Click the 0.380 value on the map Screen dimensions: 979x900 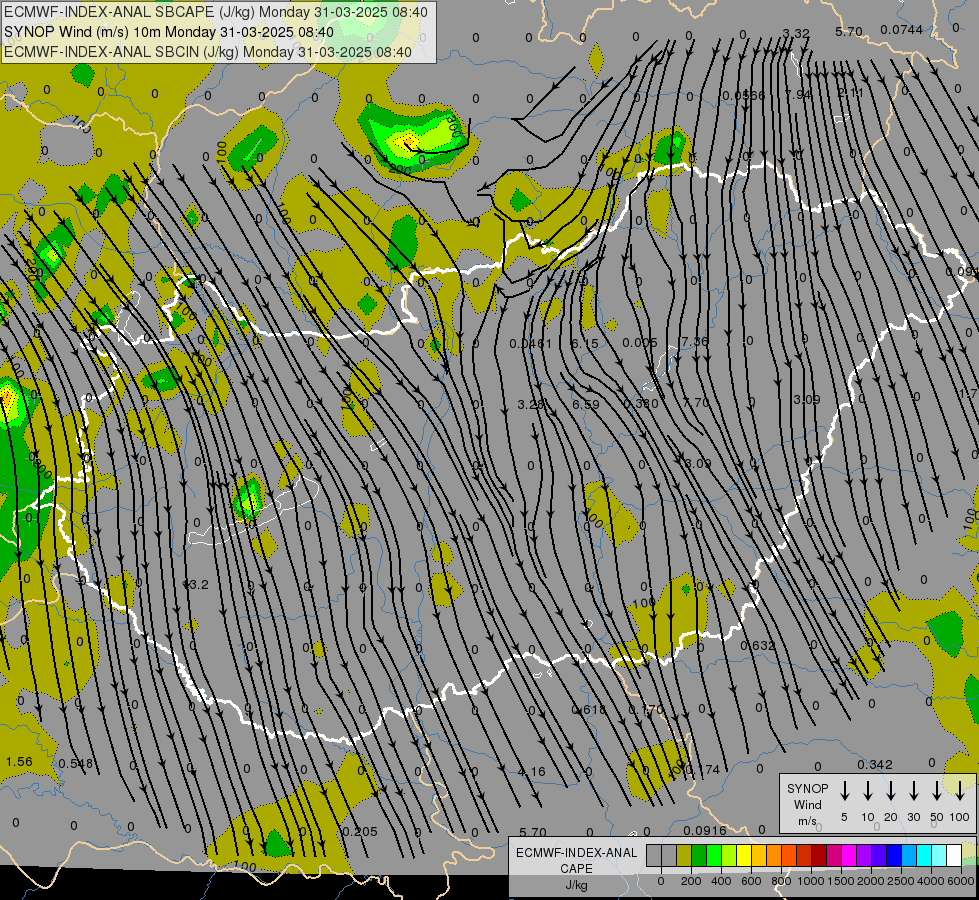point(641,403)
